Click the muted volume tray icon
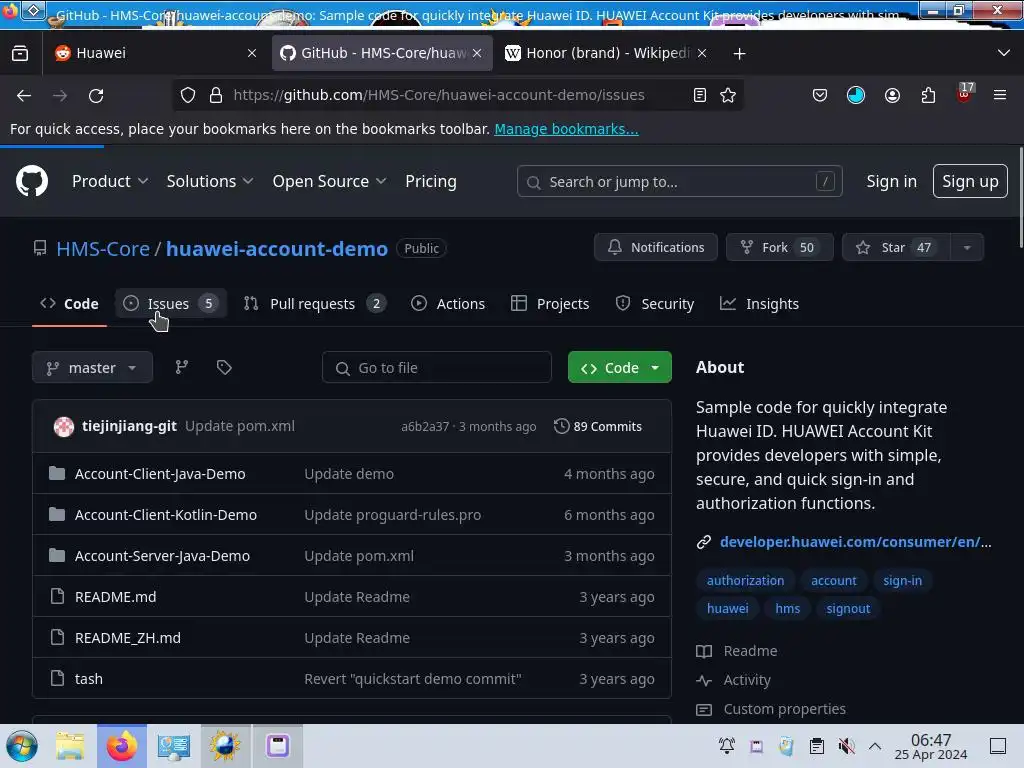Image resolution: width=1024 pixels, height=768 pixels. point(846,746)
